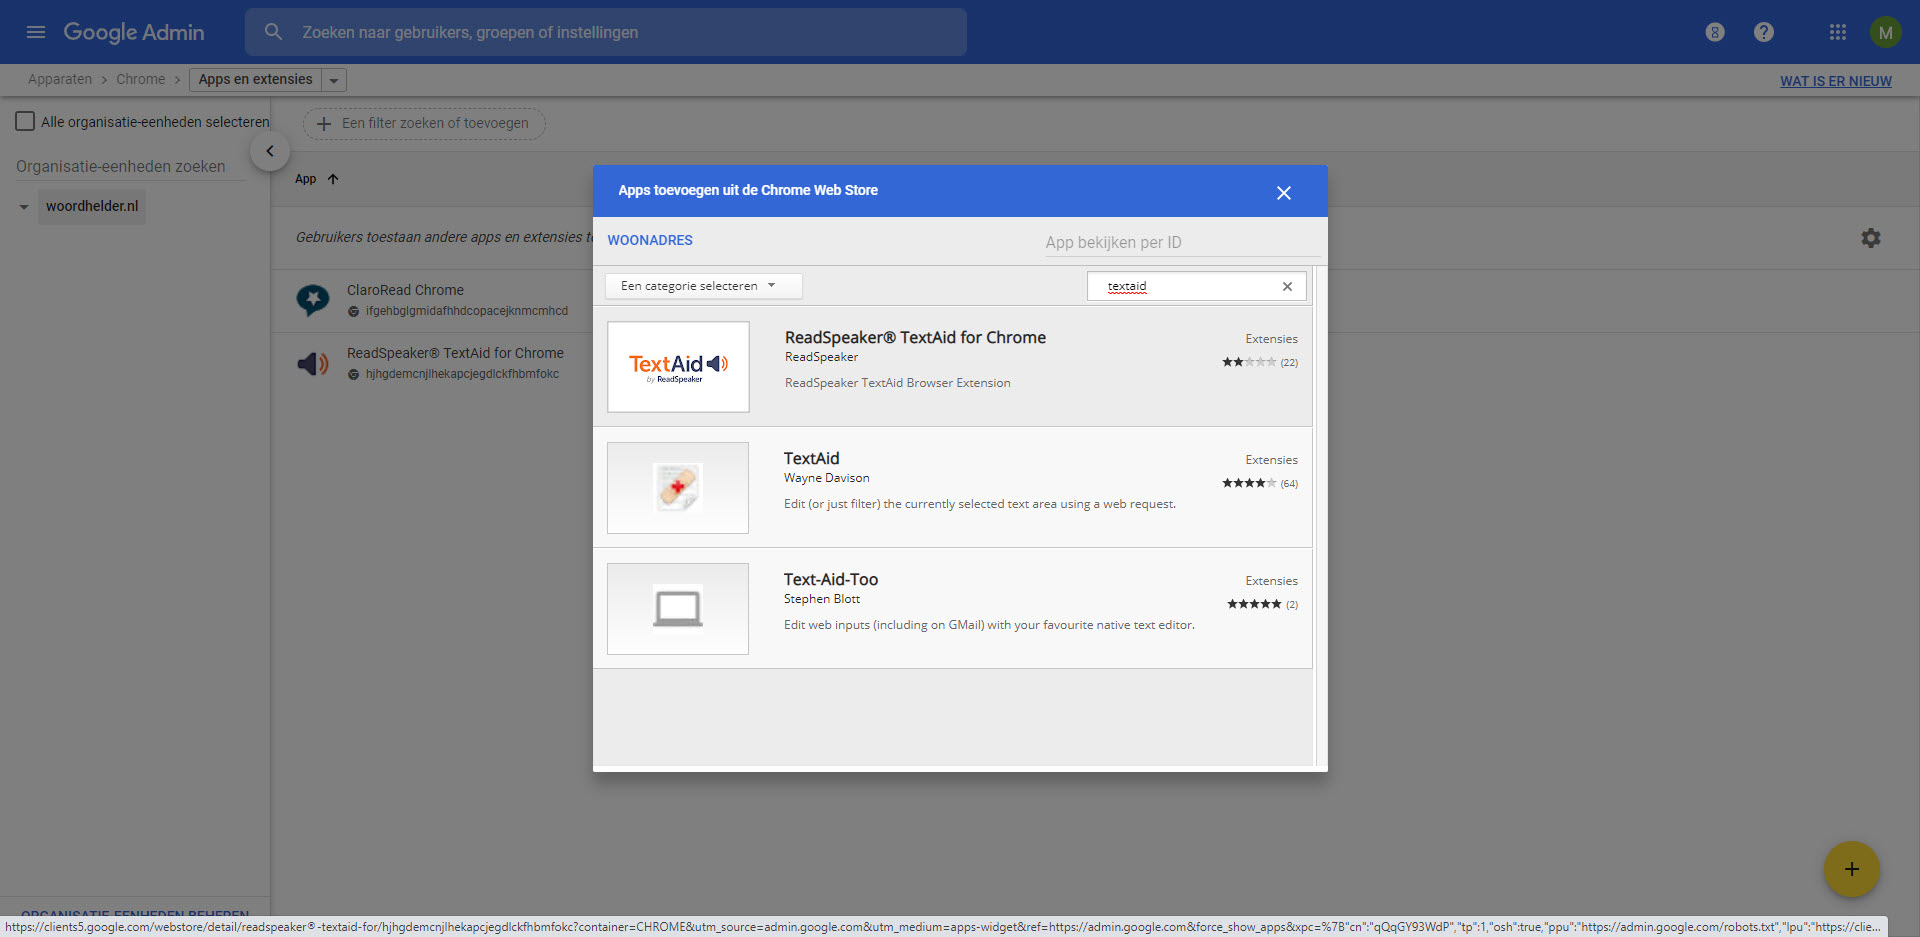Image resolution: width=1920 pixels, height=937 pixels.
Task: Click the search magnifier icon
Action: (273, 32)
